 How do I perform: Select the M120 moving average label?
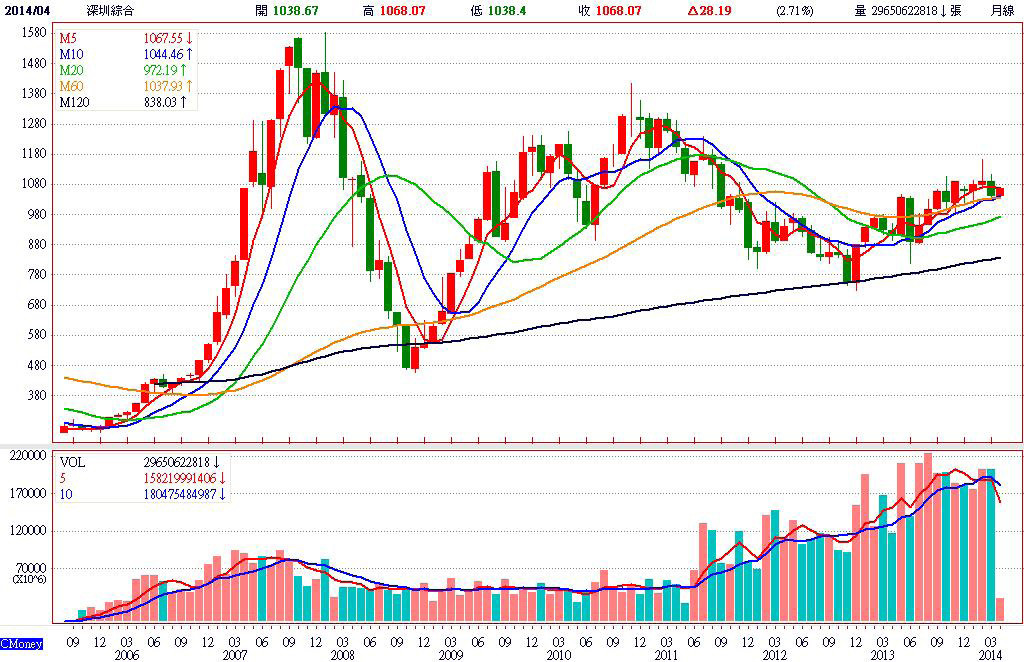coord(74,102)
